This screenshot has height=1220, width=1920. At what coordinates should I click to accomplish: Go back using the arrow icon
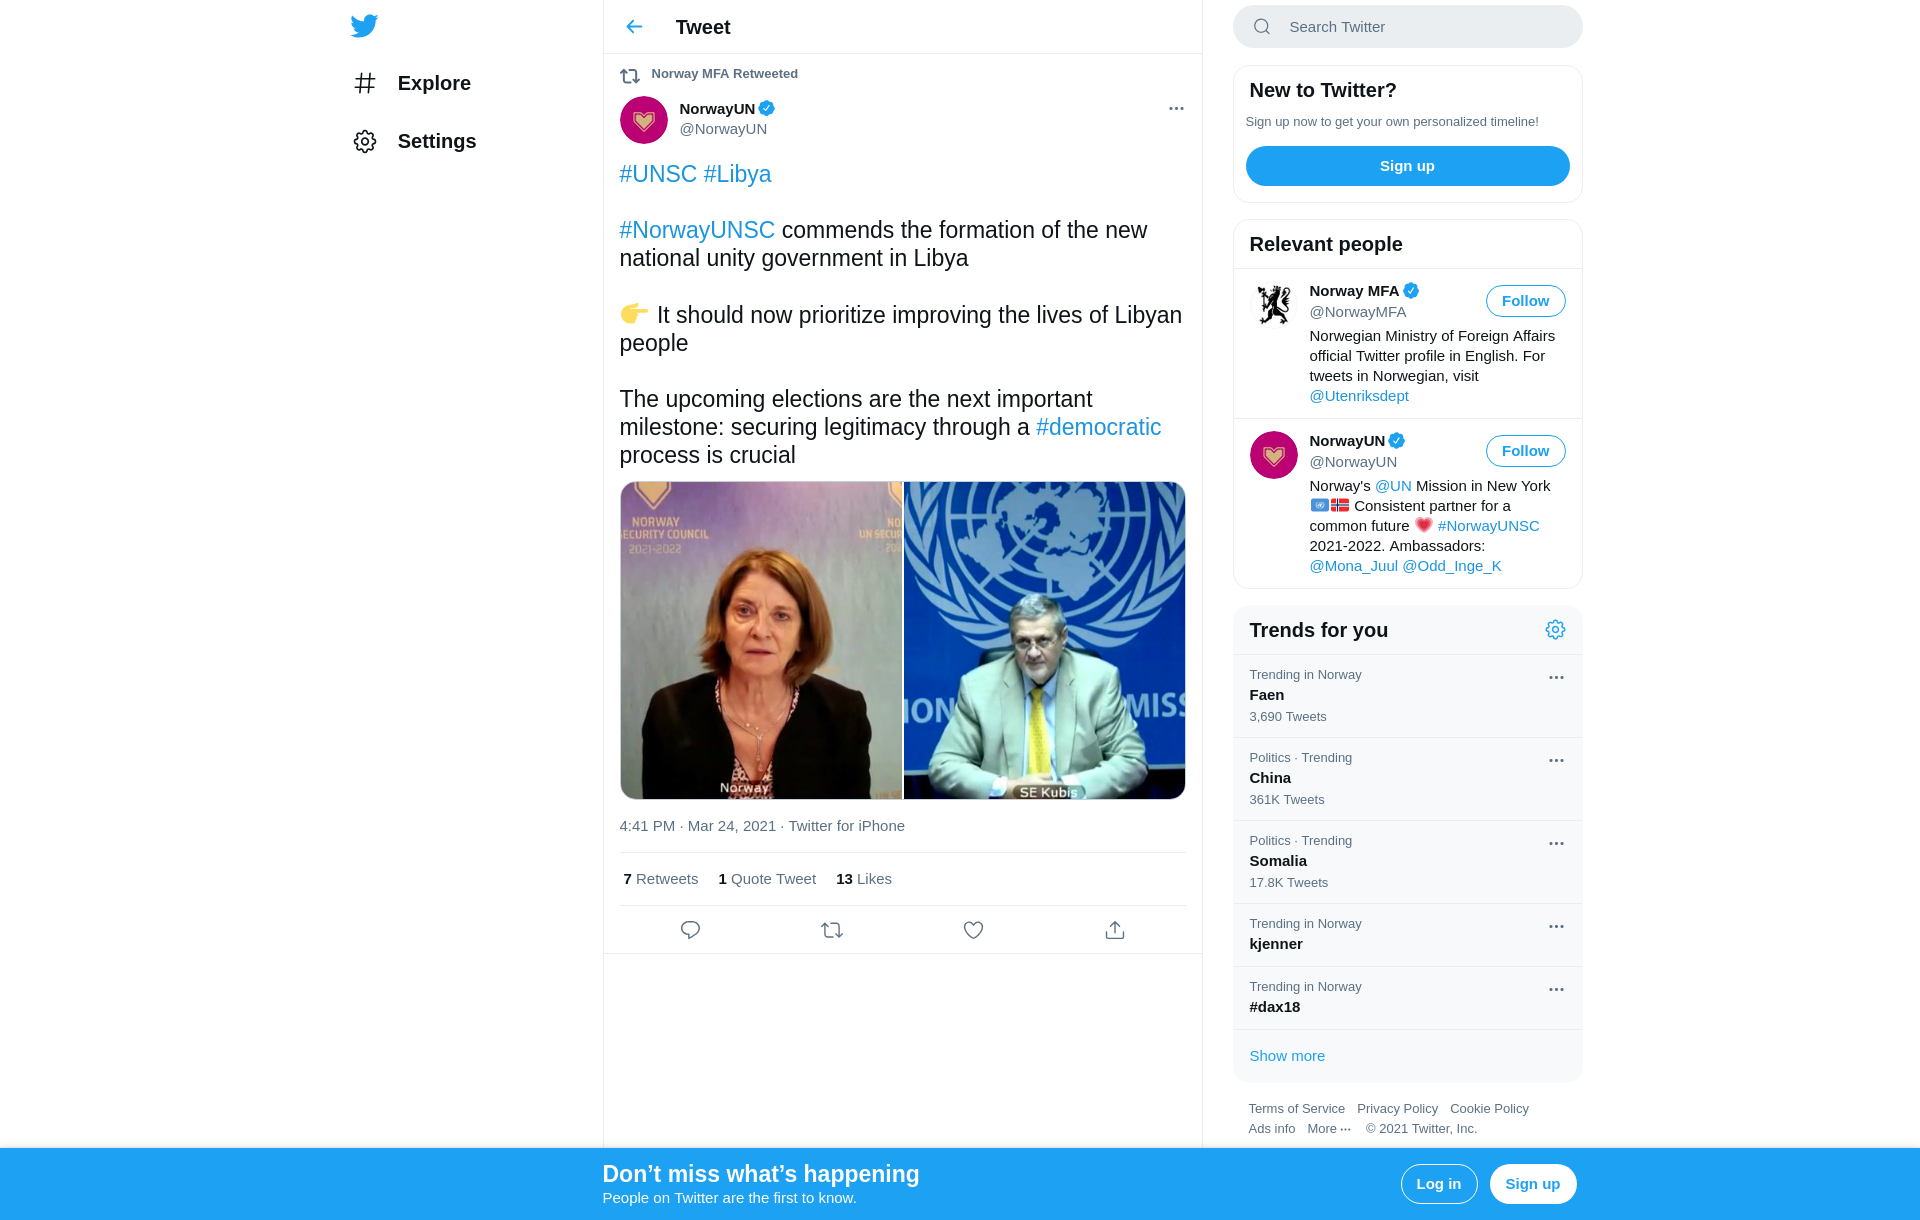point(634,27)
